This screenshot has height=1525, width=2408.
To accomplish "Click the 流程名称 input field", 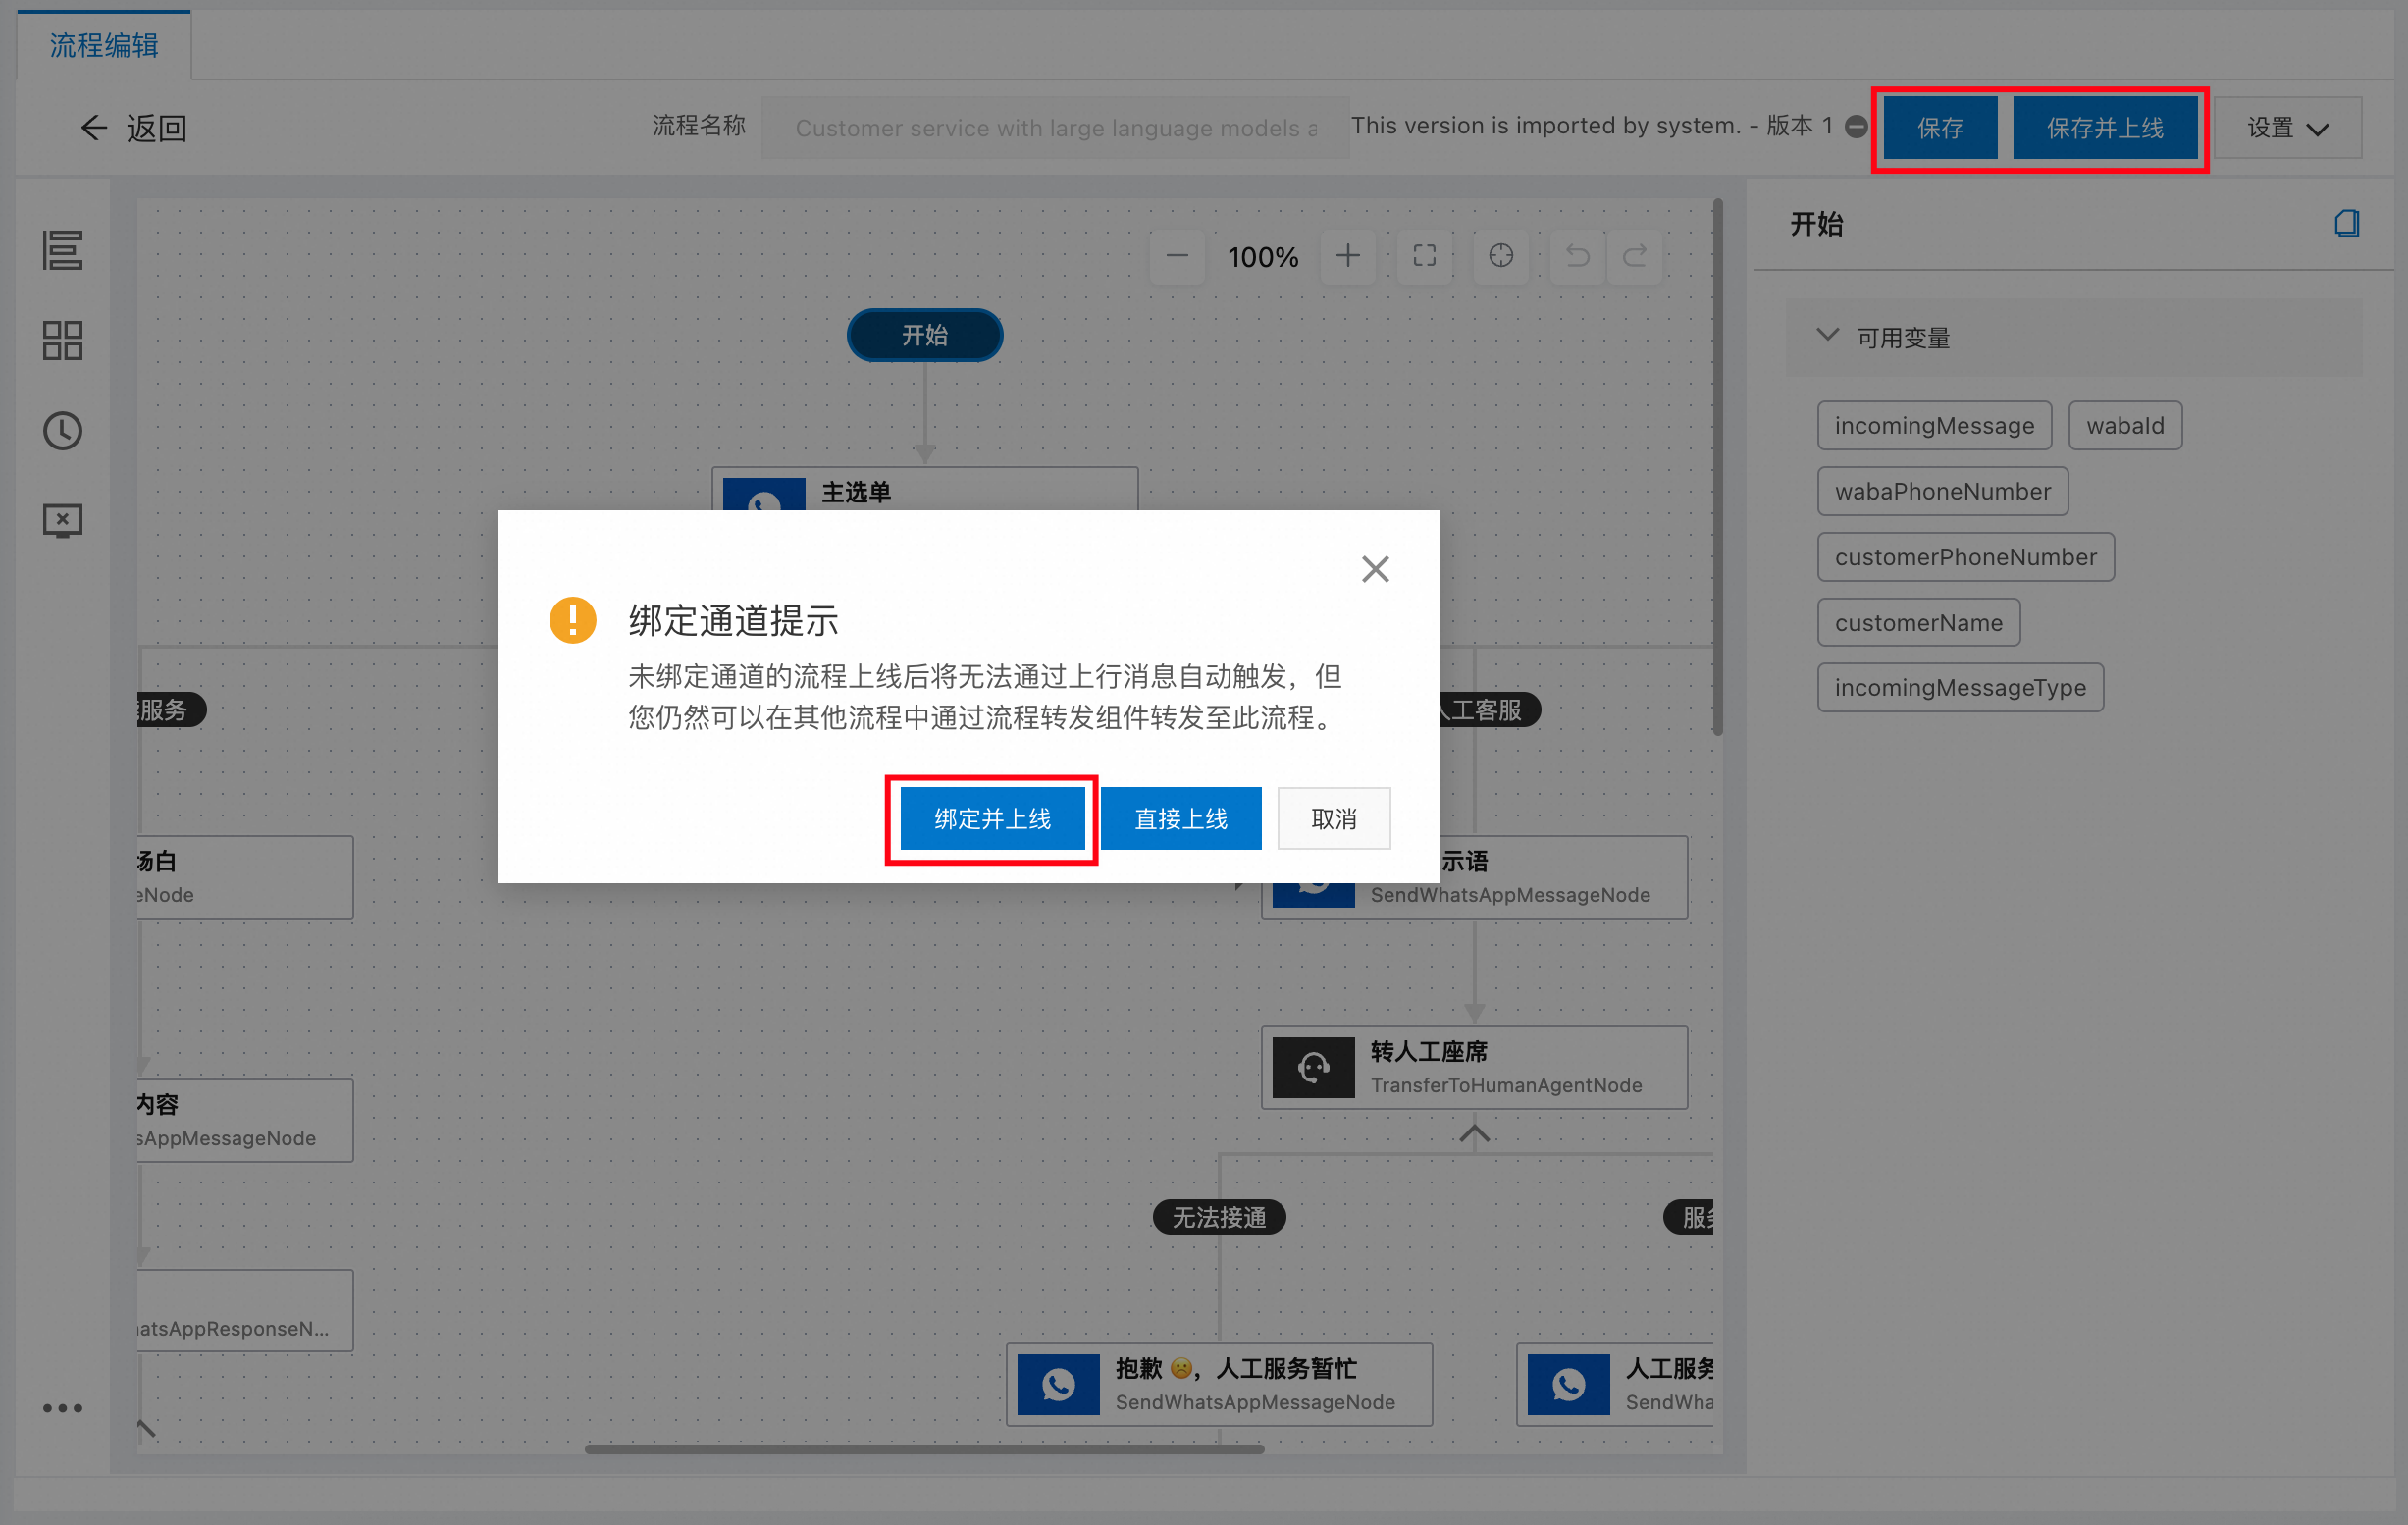I will click(1054, 127).
